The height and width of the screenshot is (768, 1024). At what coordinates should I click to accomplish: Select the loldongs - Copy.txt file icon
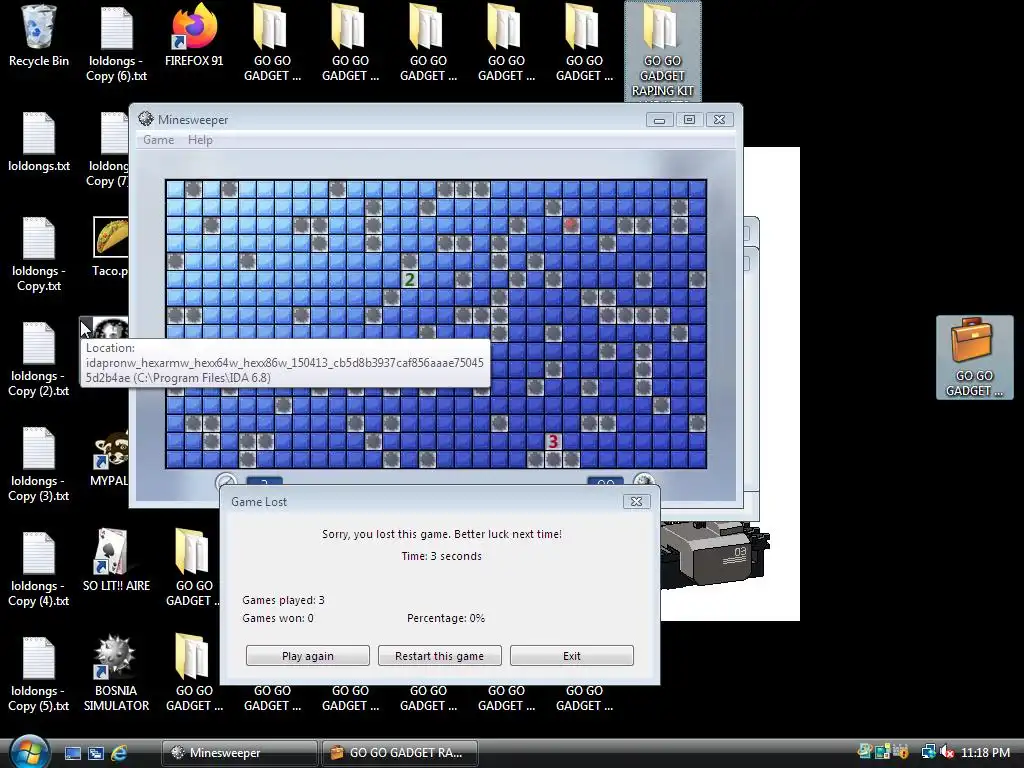pos(39,253)
